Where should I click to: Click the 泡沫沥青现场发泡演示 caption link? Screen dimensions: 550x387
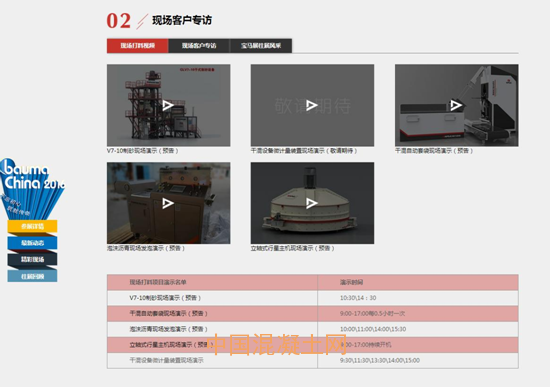pyautogui.click(x=146, y=248)
